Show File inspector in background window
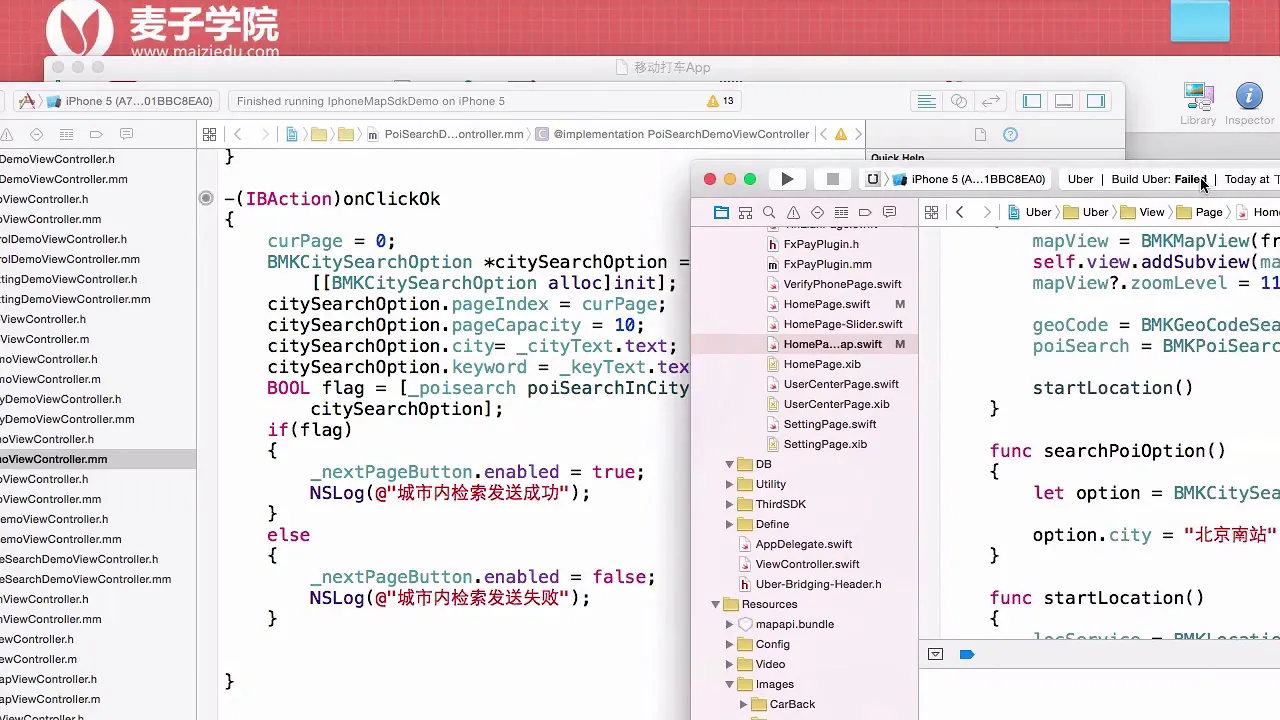 980,134
